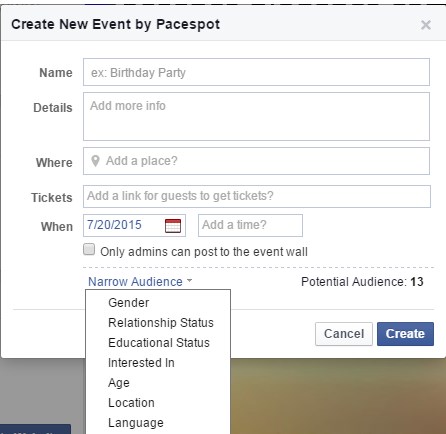
Task: Click the Add a place field
Action: point(256,161)
